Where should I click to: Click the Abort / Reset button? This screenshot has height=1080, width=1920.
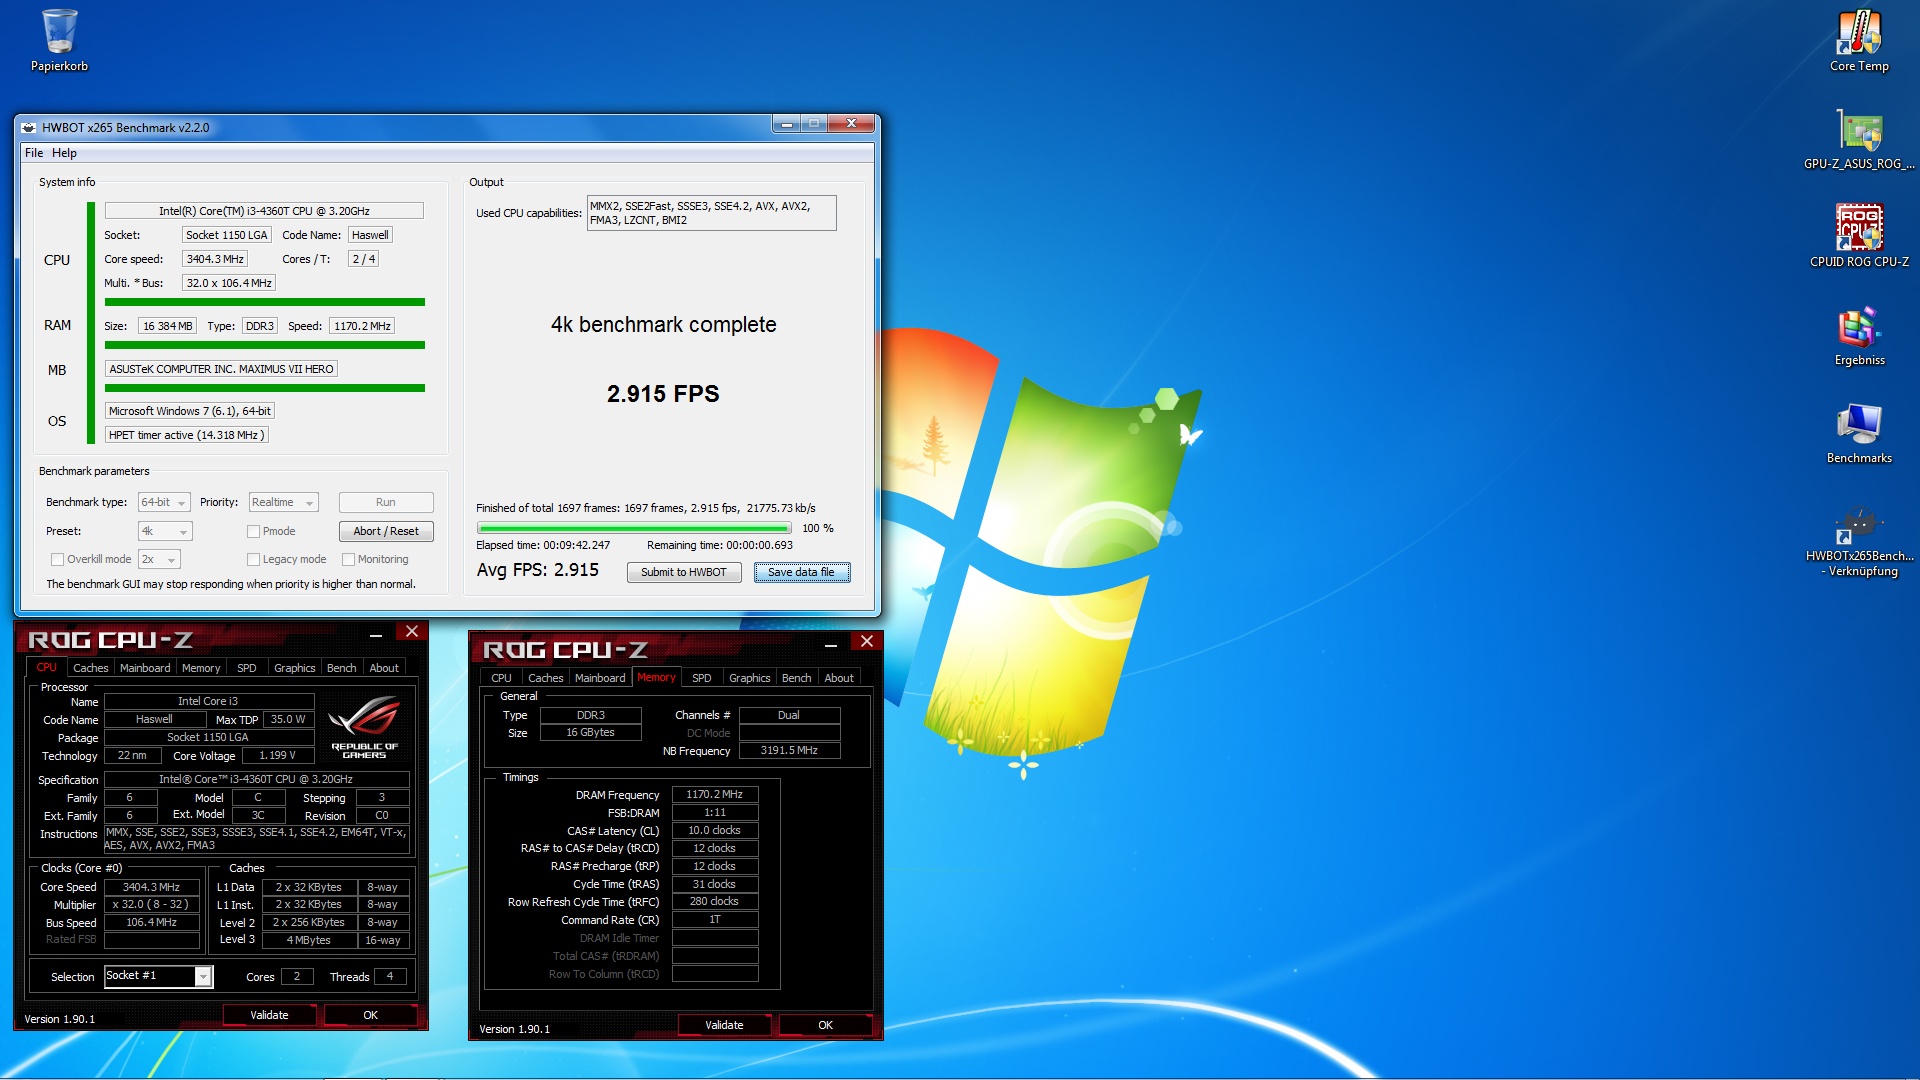[x=386, y=531]
